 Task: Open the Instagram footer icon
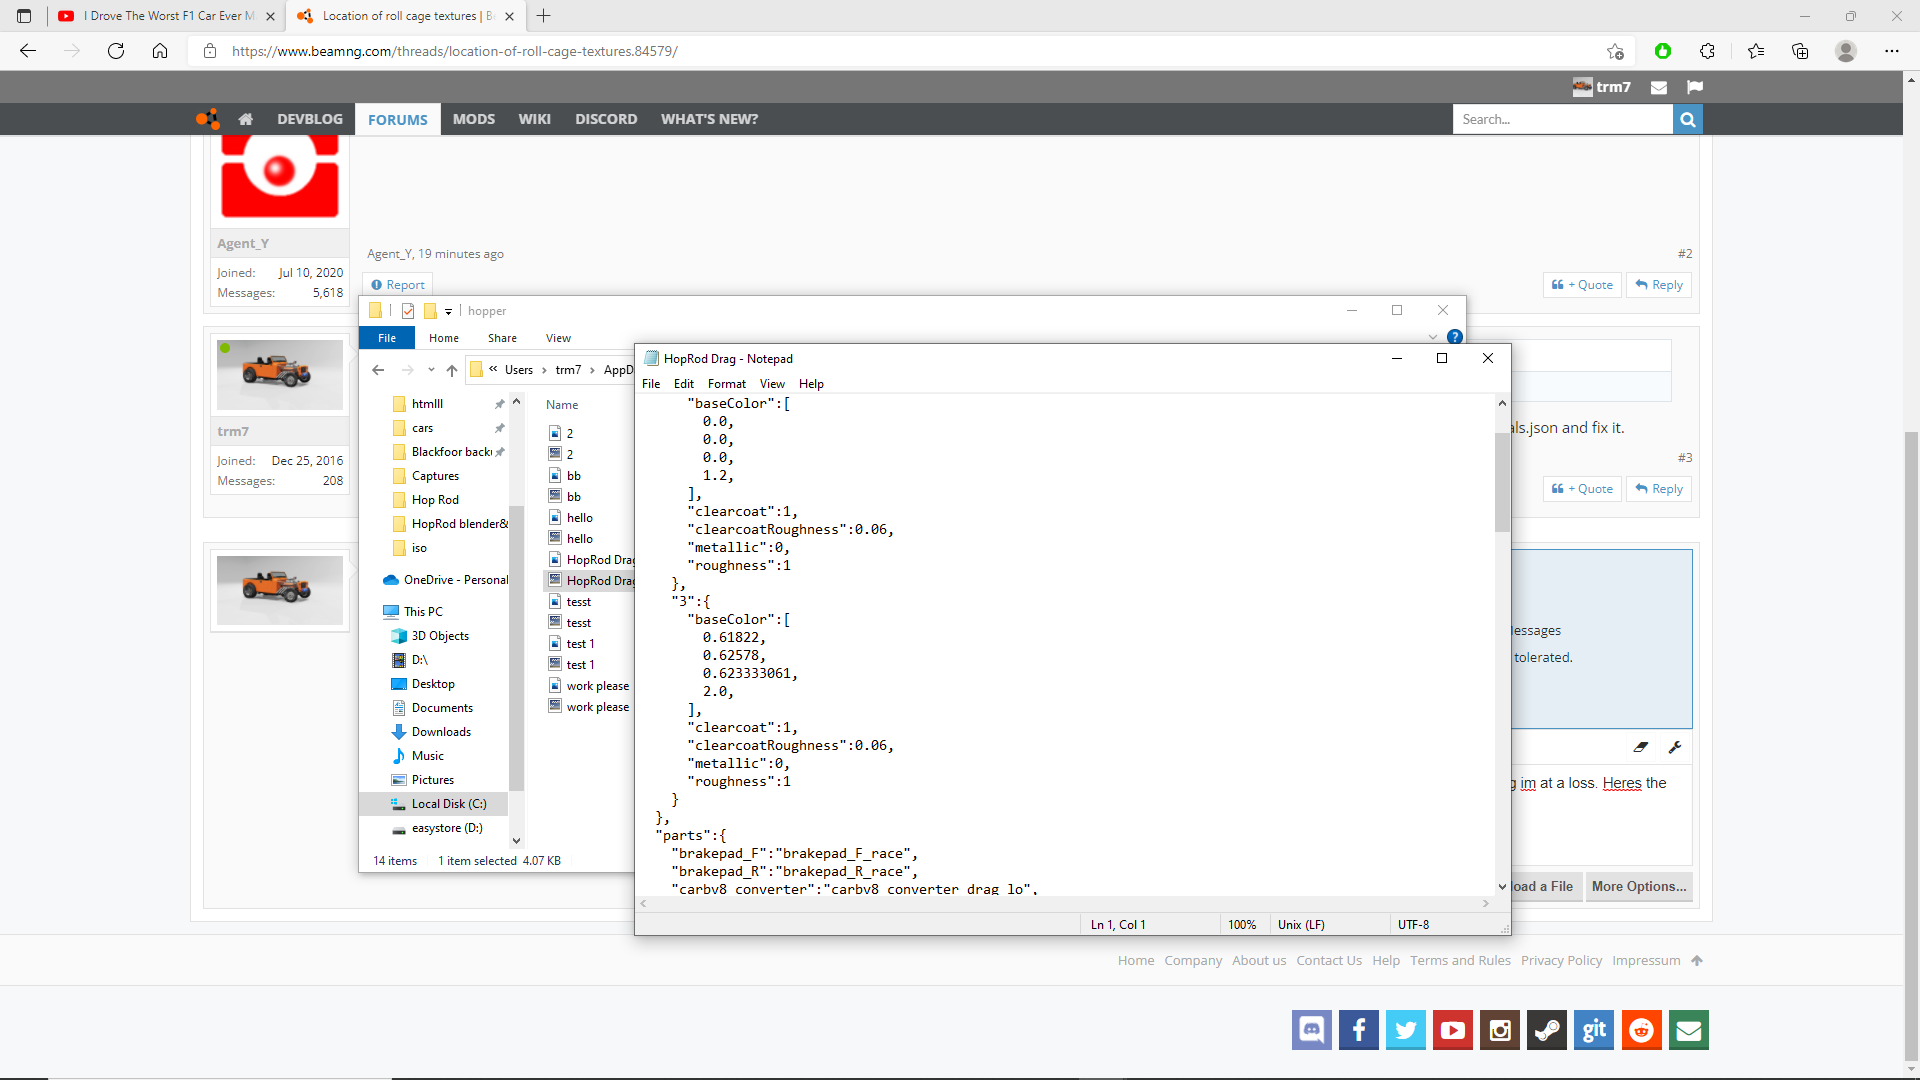tap(1500, 1030)
